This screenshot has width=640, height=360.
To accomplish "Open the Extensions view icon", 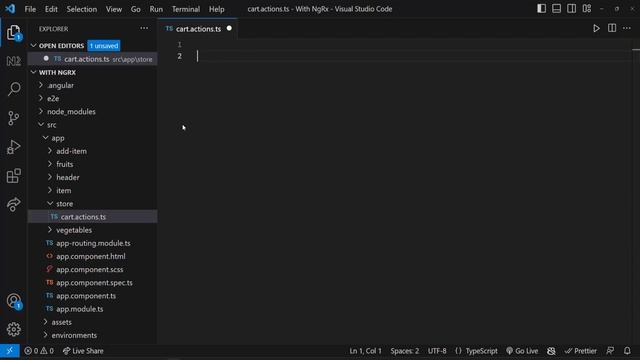I will coord(13,176).
